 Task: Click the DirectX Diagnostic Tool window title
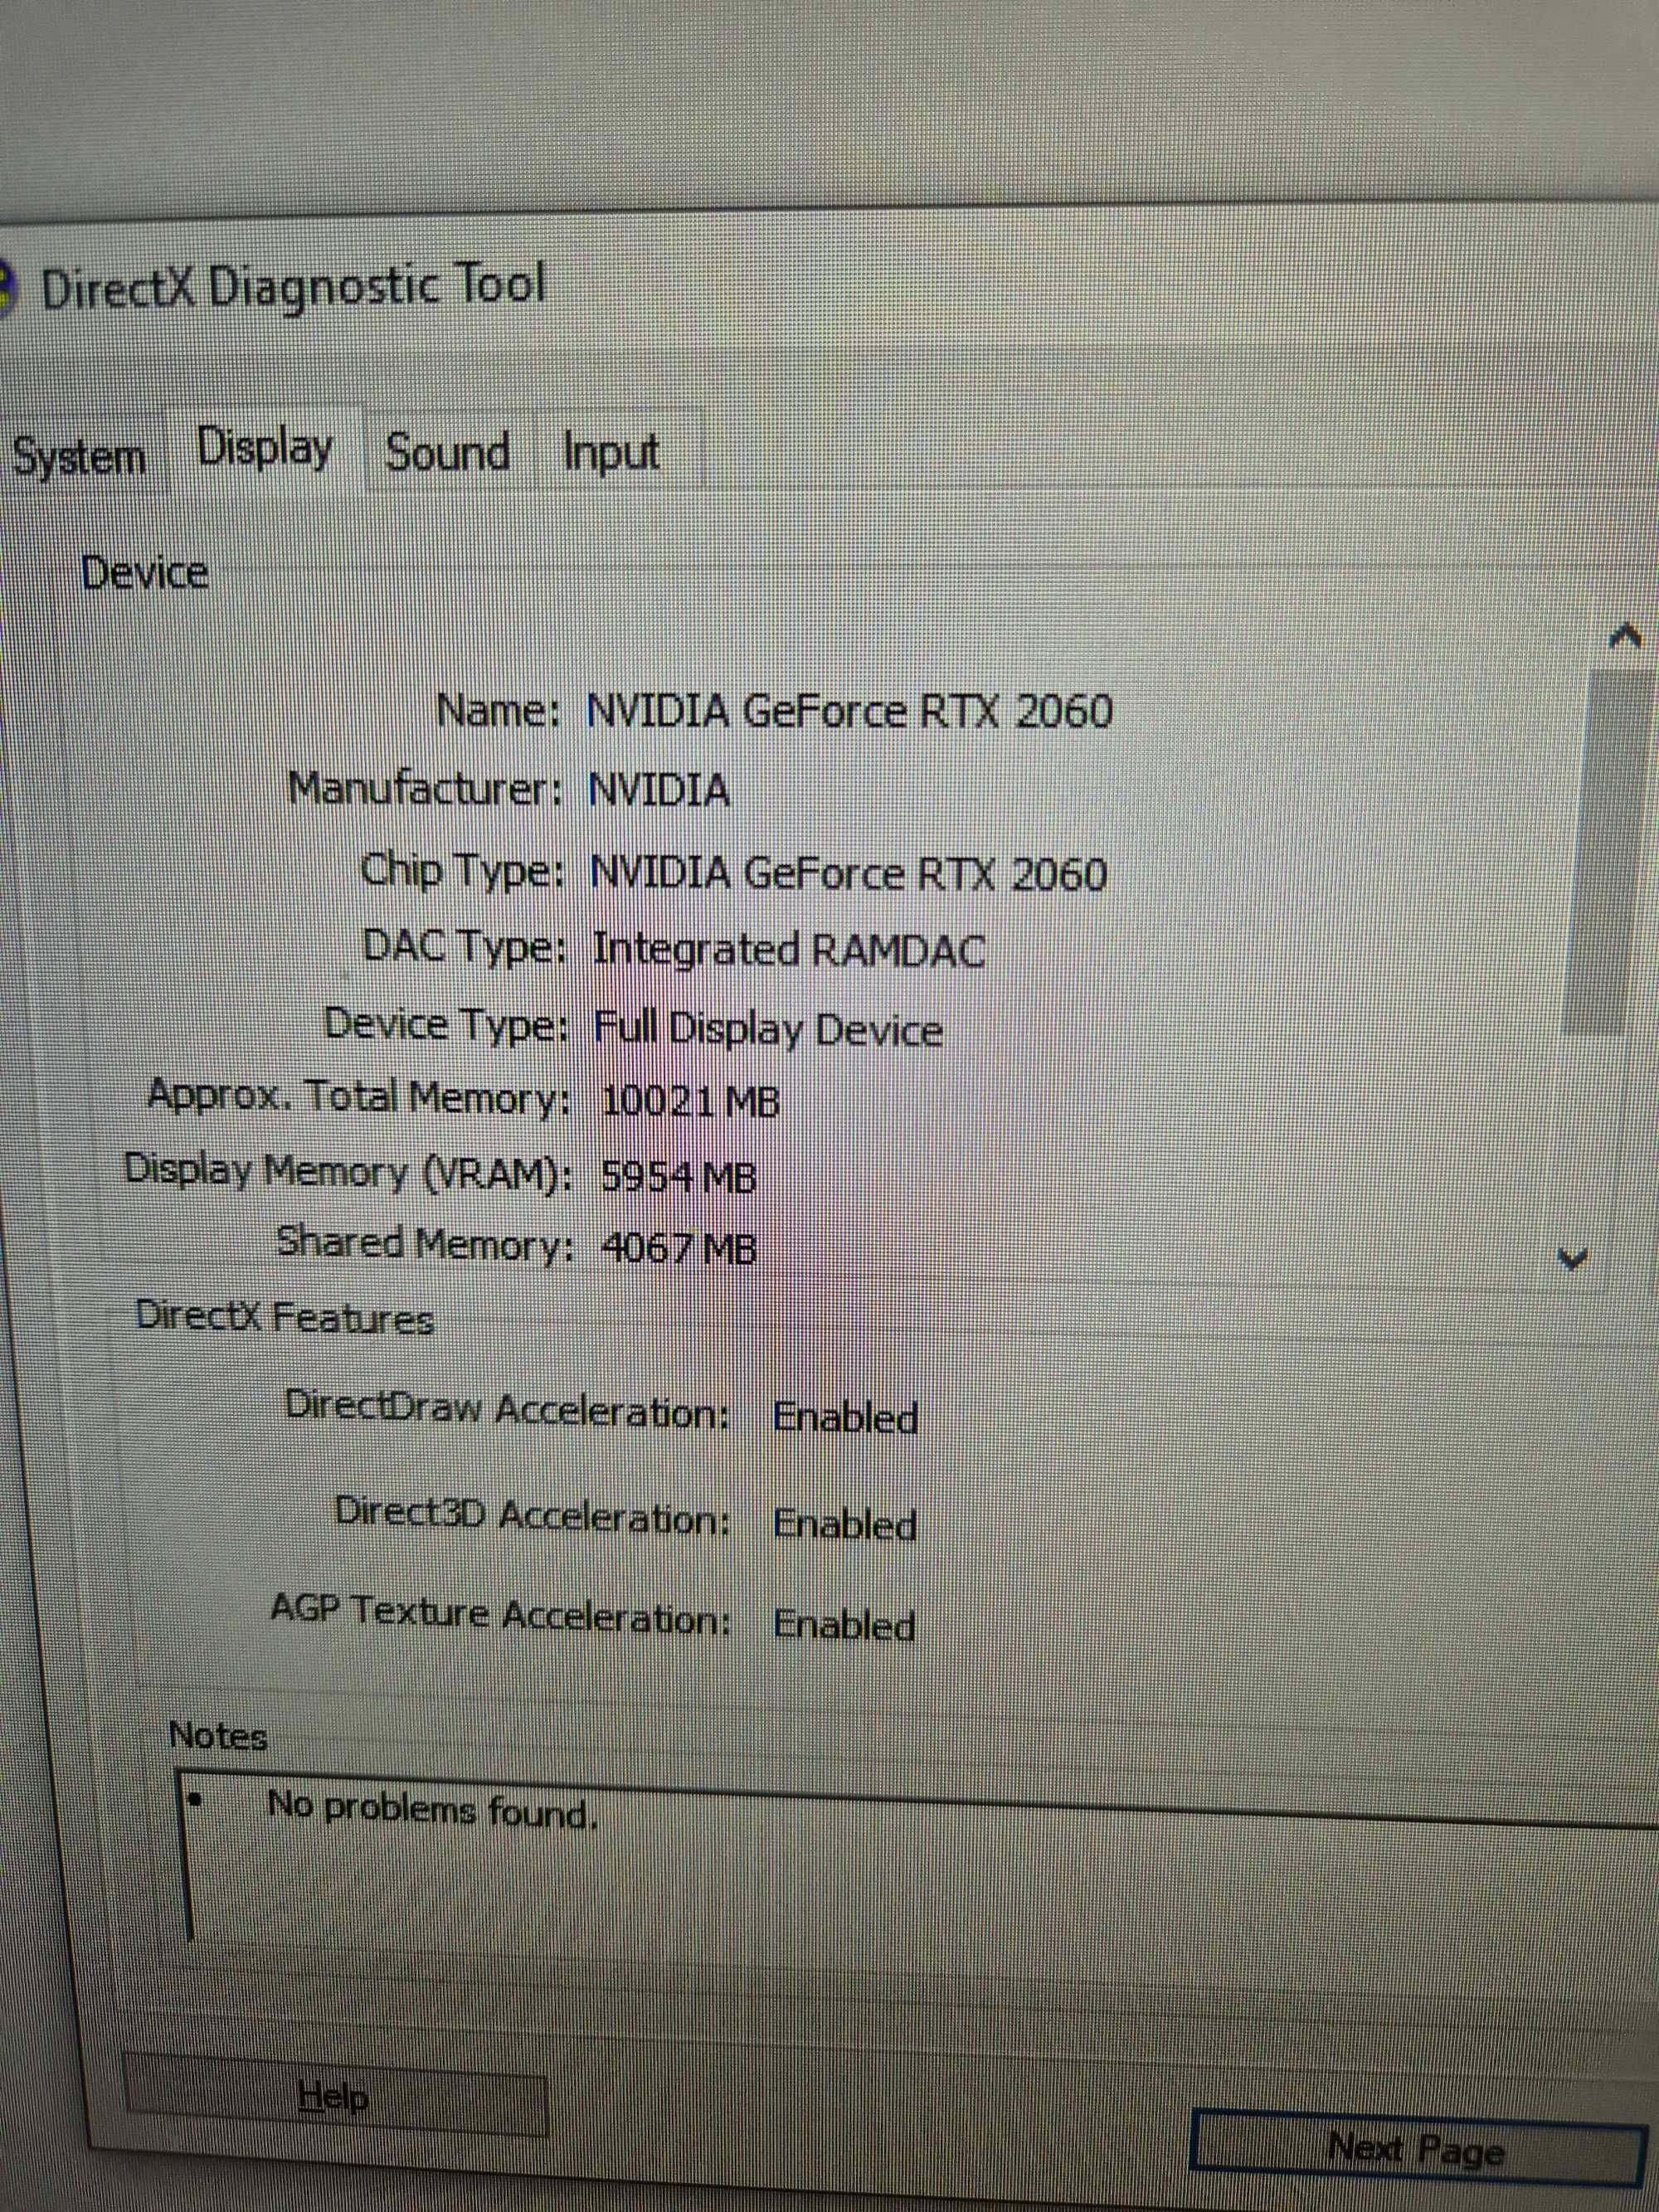(294, 287)
